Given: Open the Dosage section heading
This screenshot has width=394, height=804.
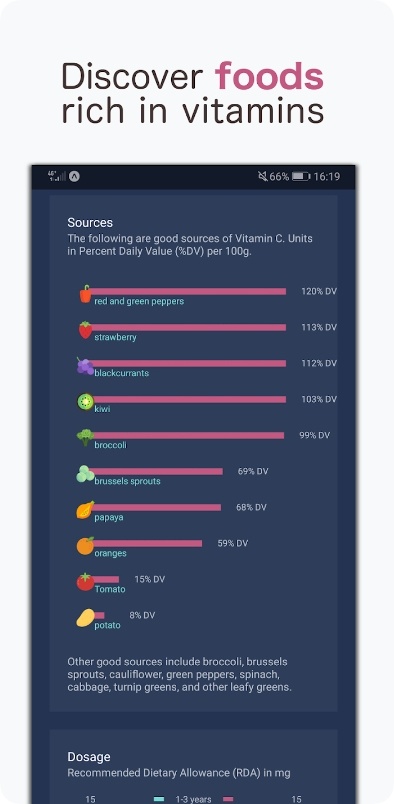Looking at the screenshot, I should pyautogui.click(x=89, y=757).
